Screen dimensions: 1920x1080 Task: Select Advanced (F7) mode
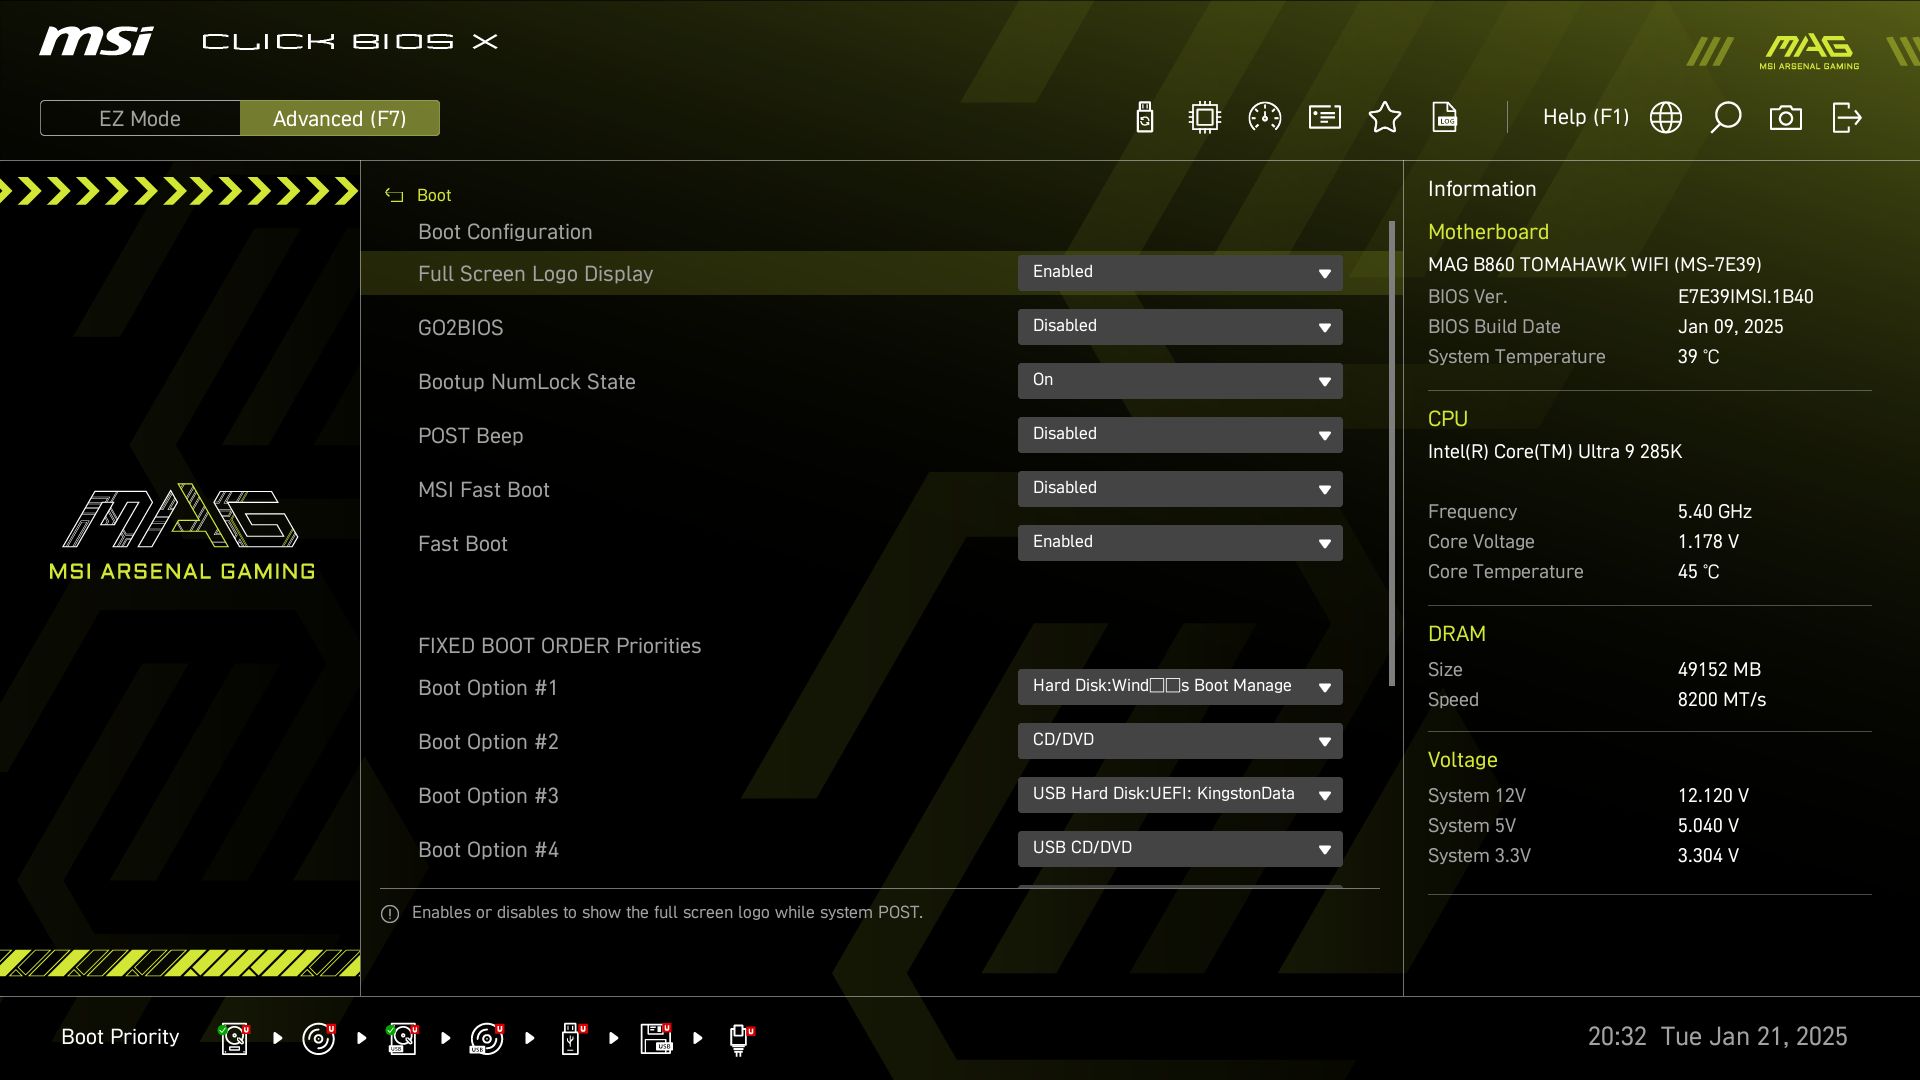(x=340, y=118)
